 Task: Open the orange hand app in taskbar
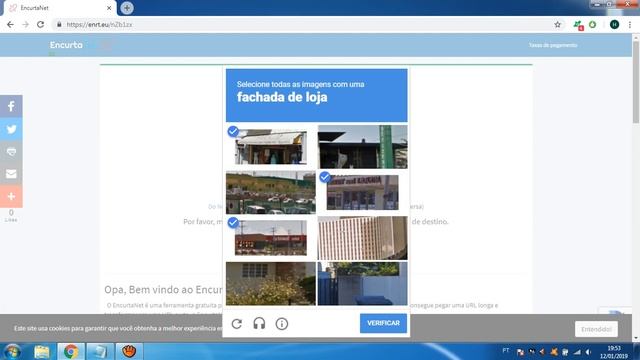[129, 351]
